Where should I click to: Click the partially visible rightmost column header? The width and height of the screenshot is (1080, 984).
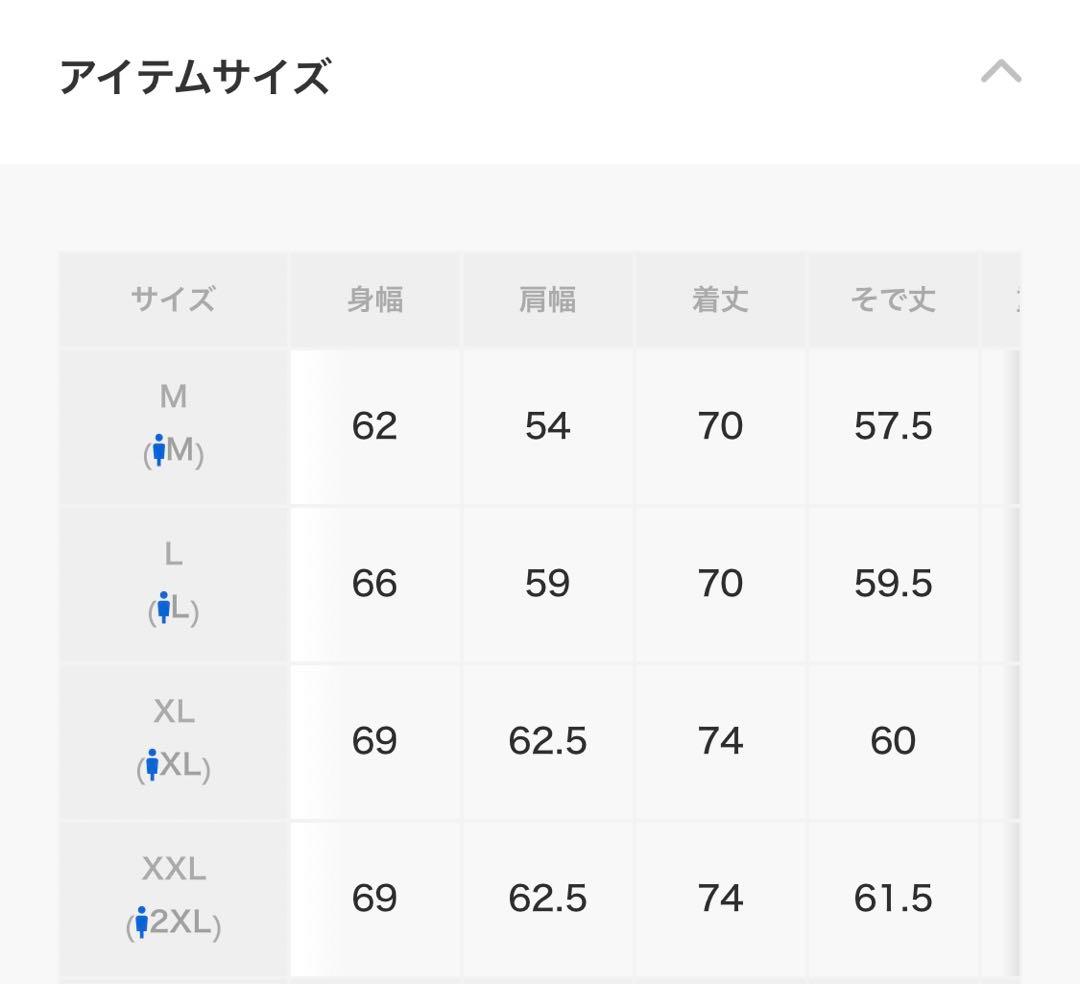tap(1013, 299)
